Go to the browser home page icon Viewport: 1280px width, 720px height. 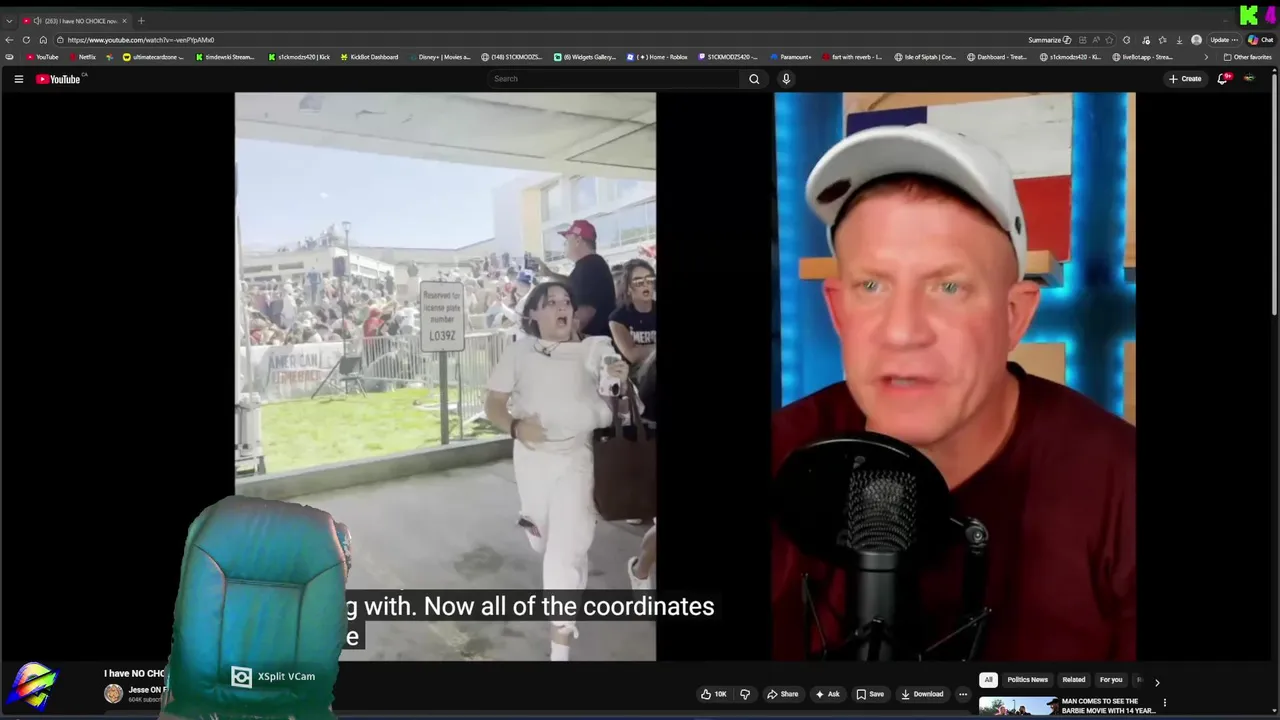click(x=43, y=40)
